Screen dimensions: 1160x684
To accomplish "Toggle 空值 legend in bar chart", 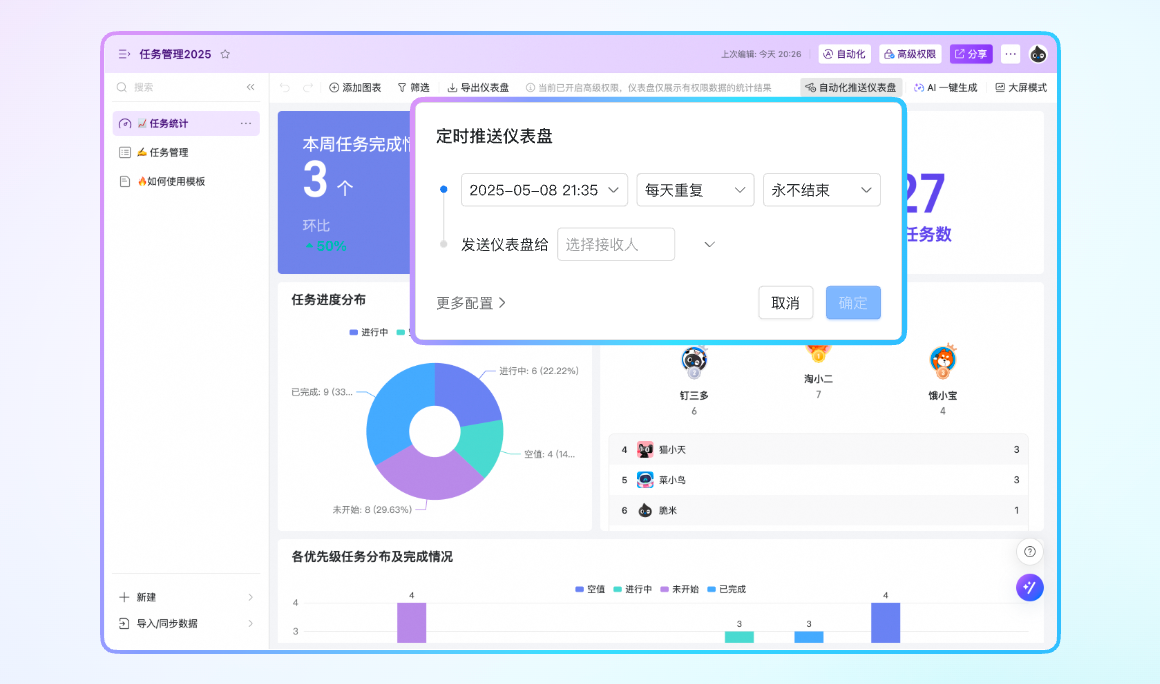I will coord(590,589).
